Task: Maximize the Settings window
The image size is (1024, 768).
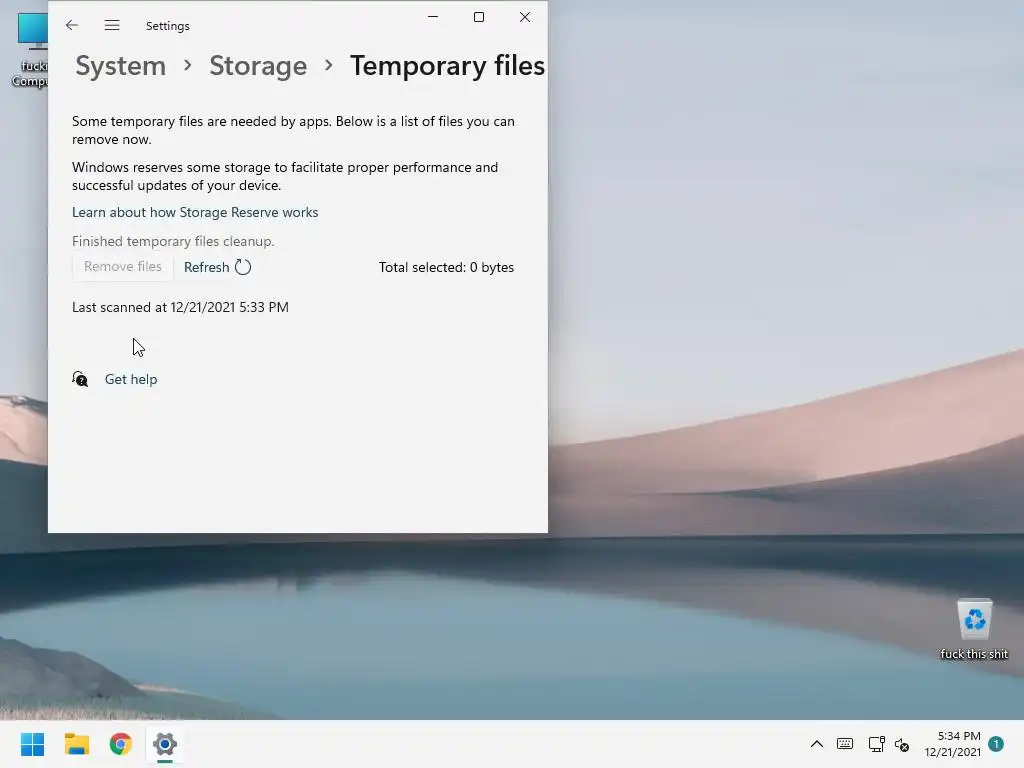Action: click(479, 17)
